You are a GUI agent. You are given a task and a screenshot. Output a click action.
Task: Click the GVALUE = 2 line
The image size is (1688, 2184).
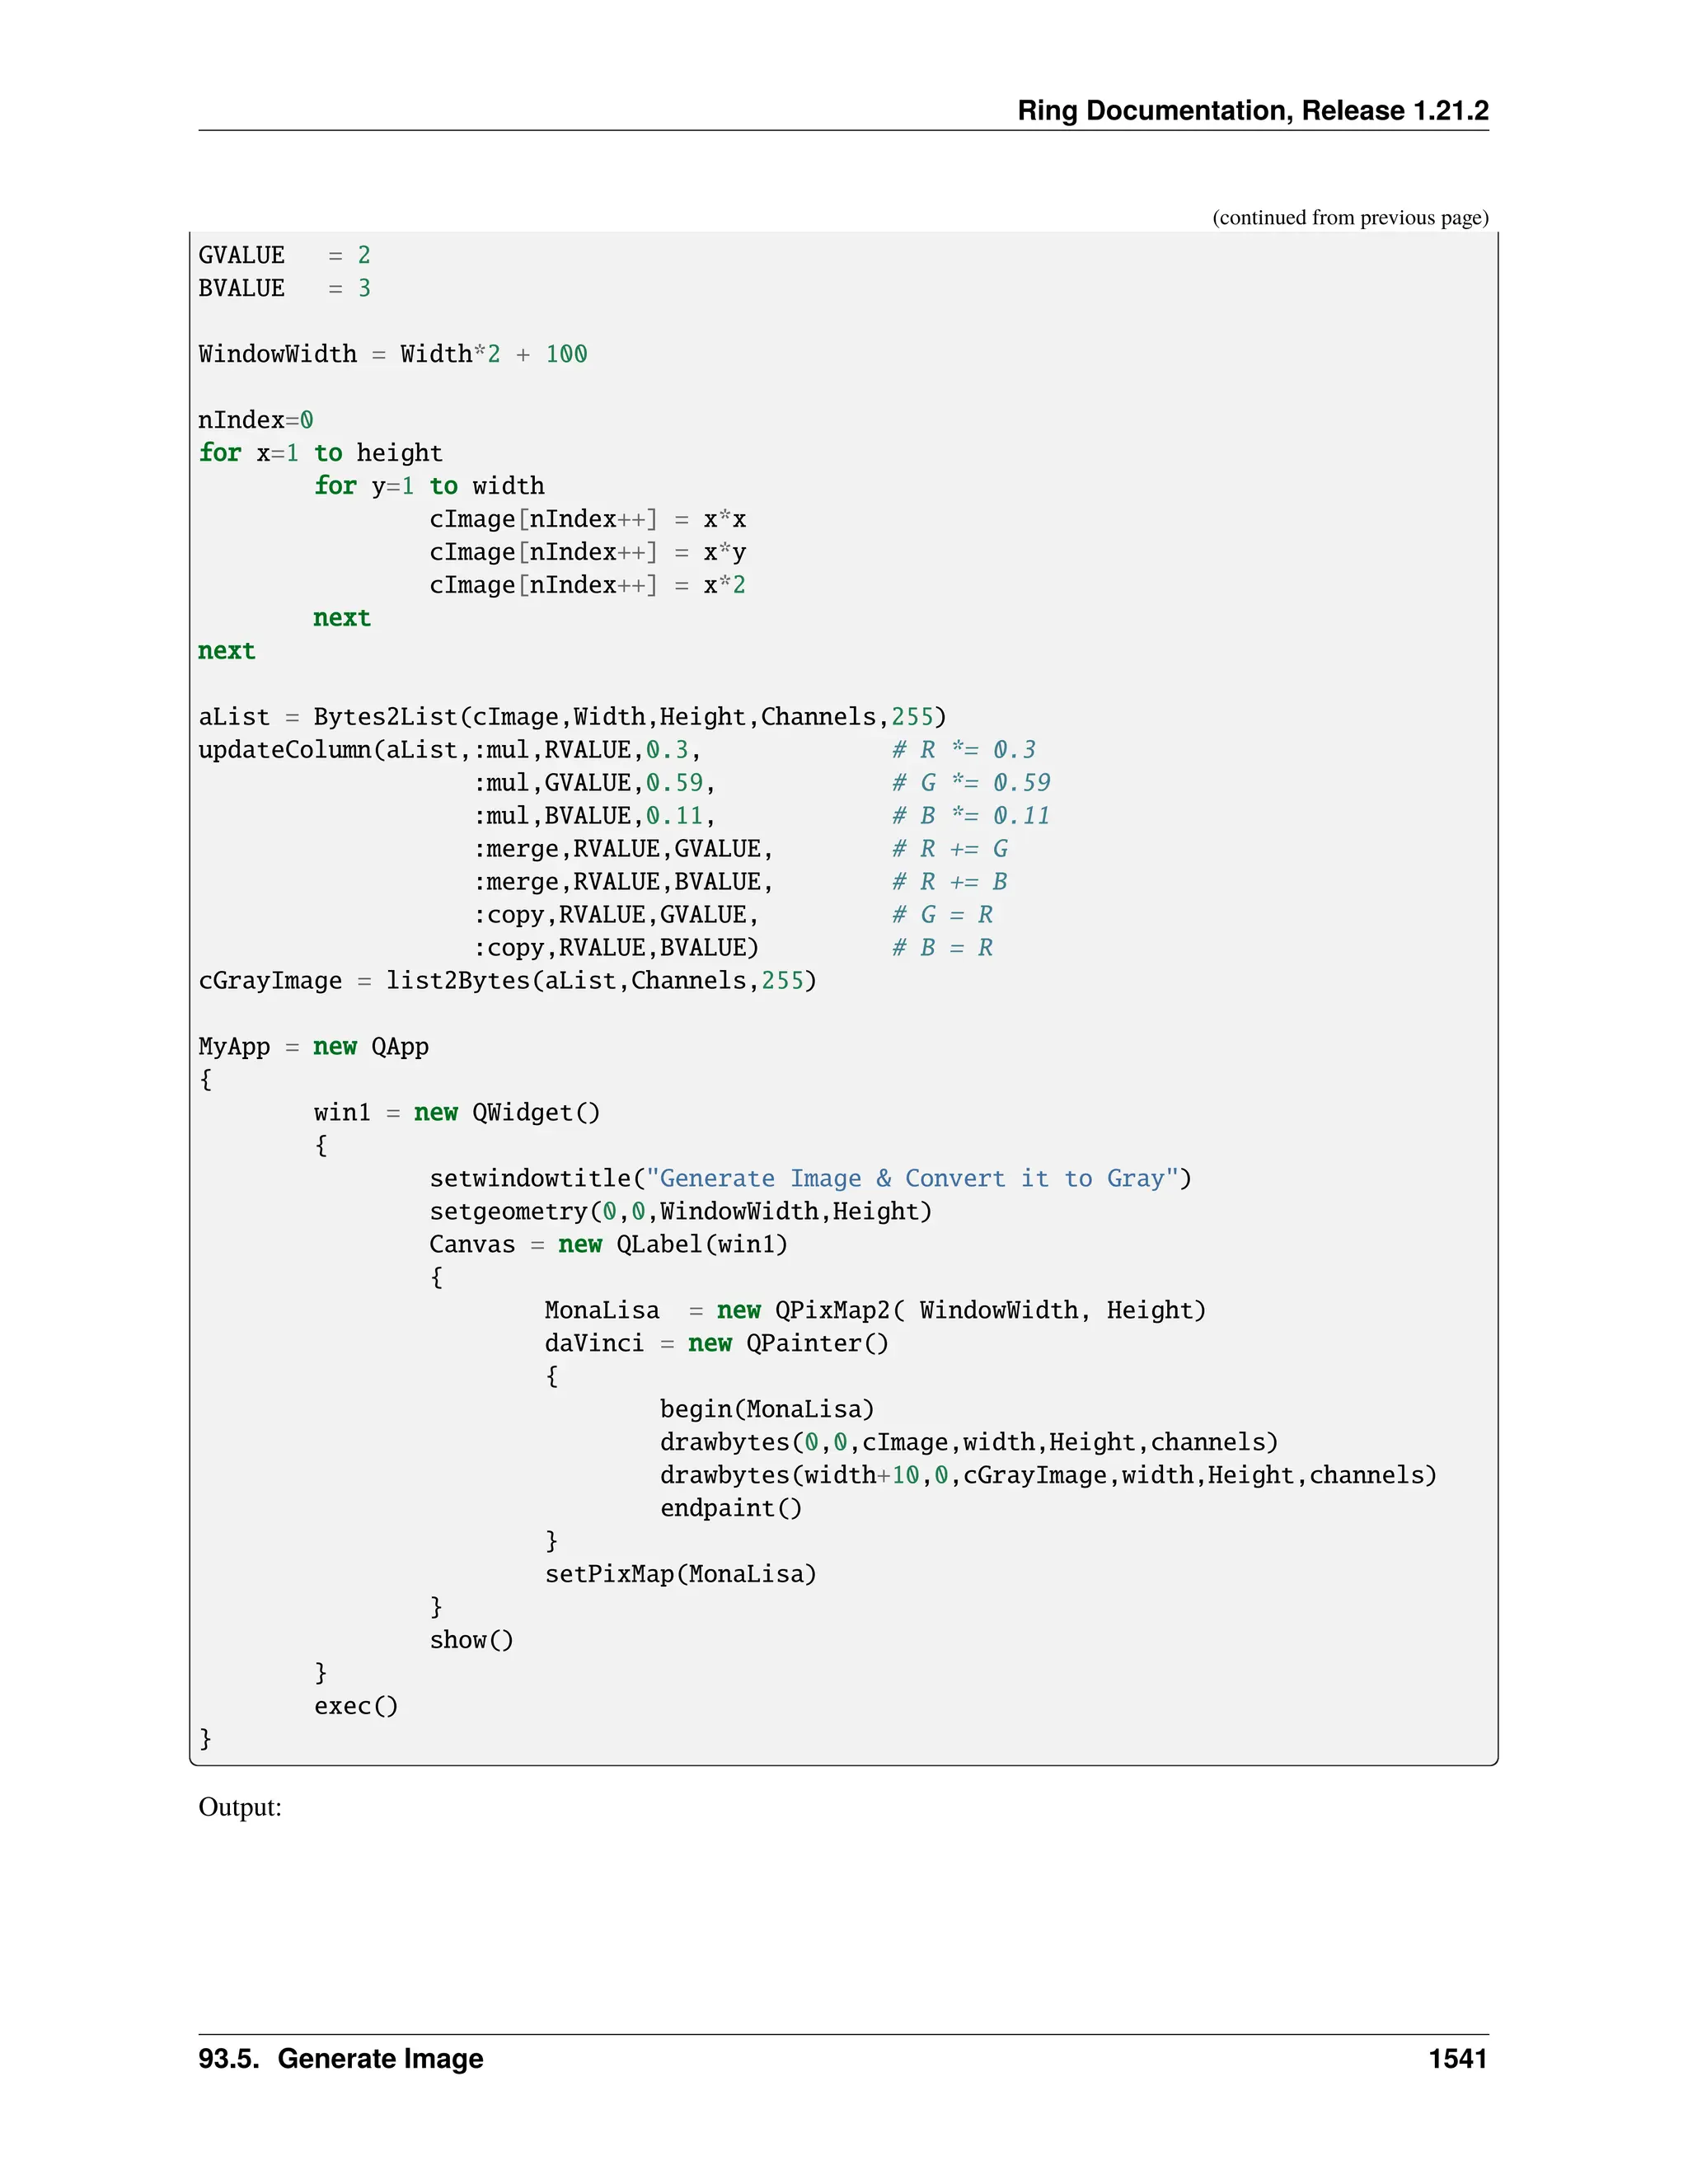[x=284, y=256]
